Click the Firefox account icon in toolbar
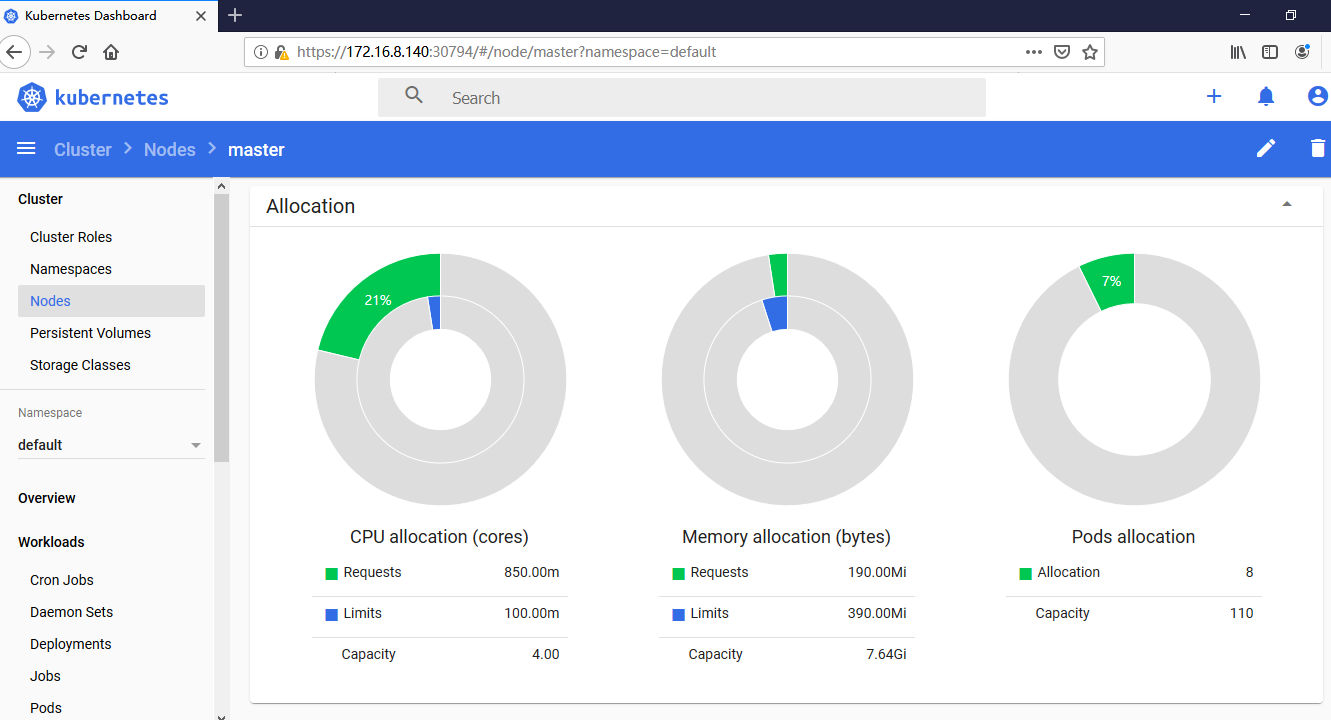This screenshot has height=720, width=1331. click(1302, 52)
